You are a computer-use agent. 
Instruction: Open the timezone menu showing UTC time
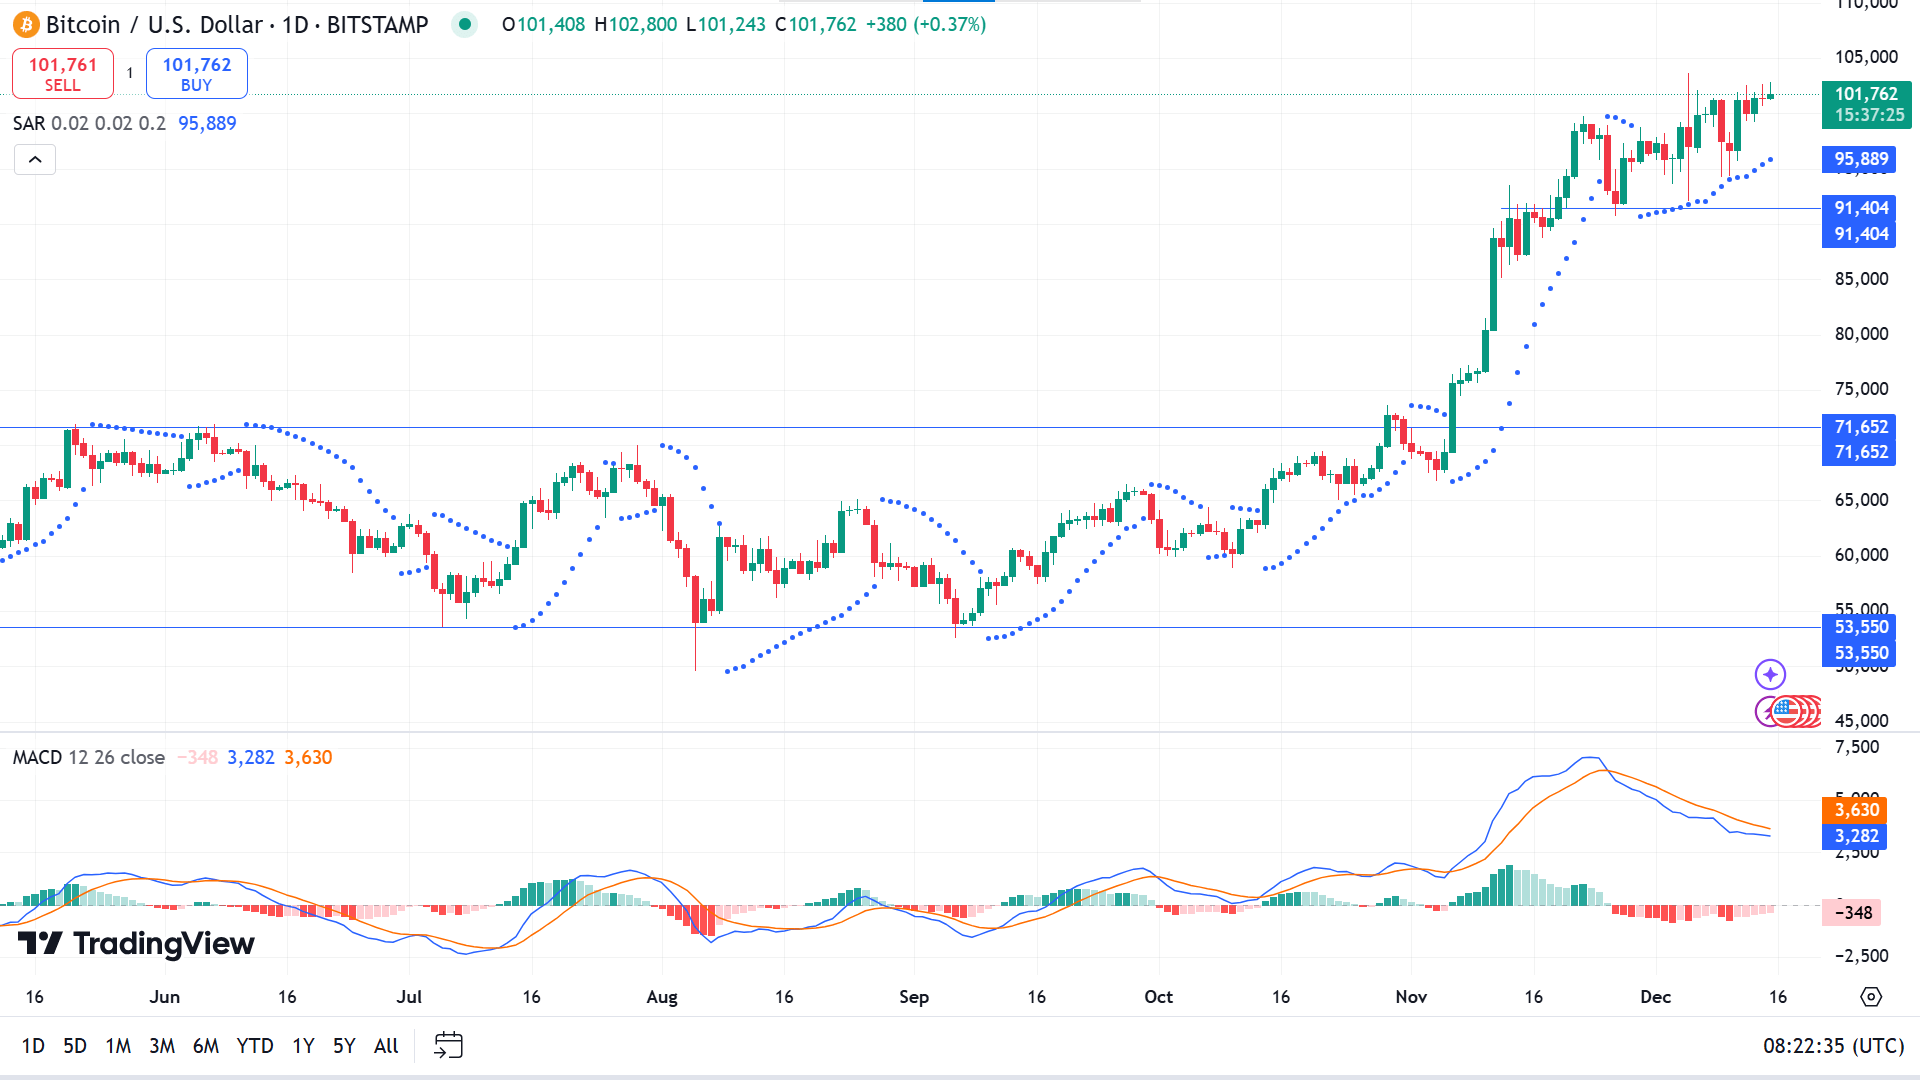(1833, 1046)
